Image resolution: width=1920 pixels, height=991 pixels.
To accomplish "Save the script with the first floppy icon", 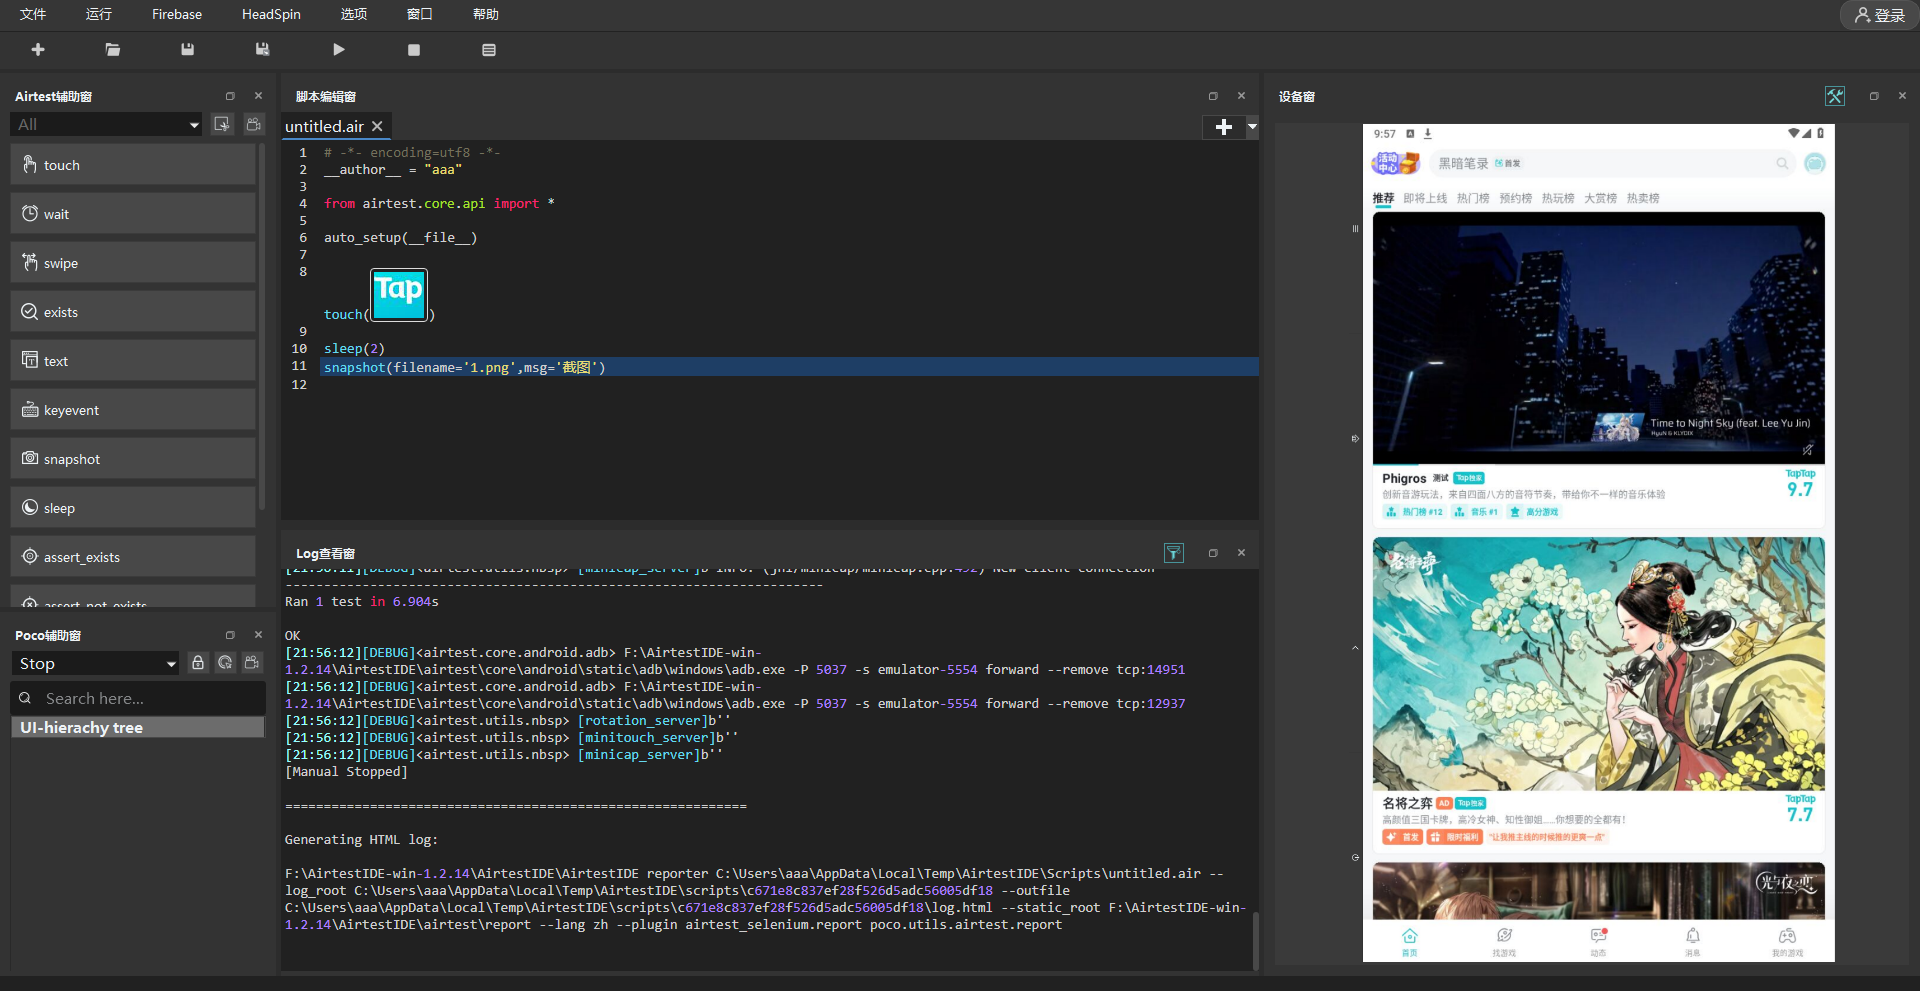I will pyautogui.click(x=187, y=49).
